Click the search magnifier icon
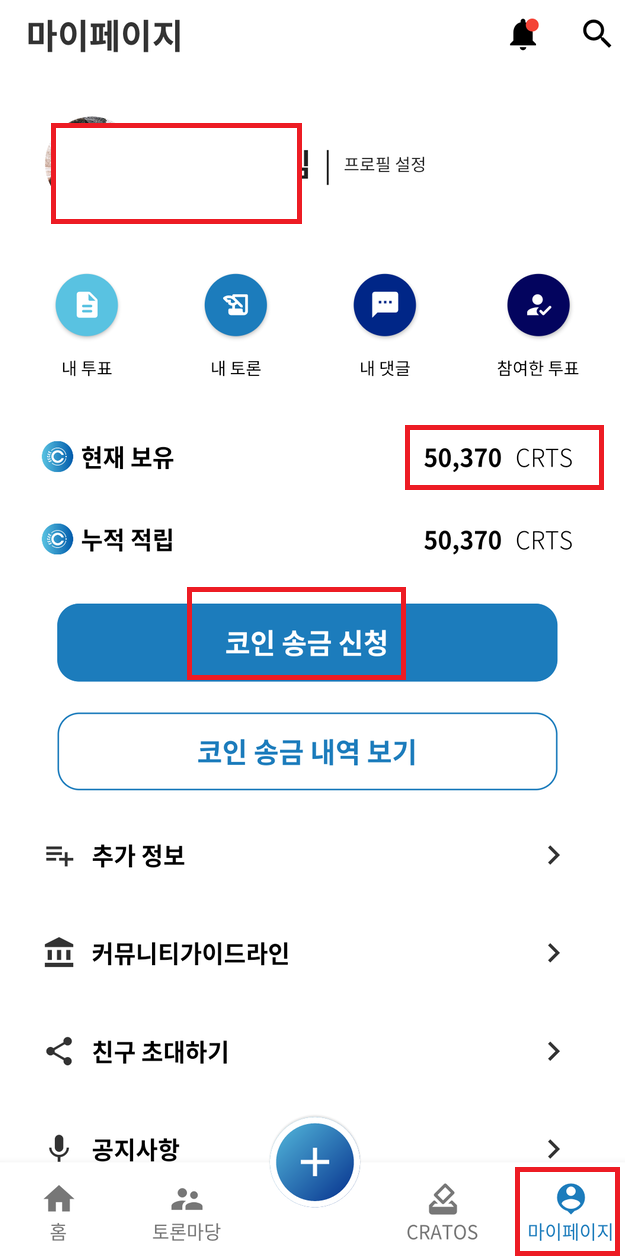The image size is (625, 1259). pos(597,34)
